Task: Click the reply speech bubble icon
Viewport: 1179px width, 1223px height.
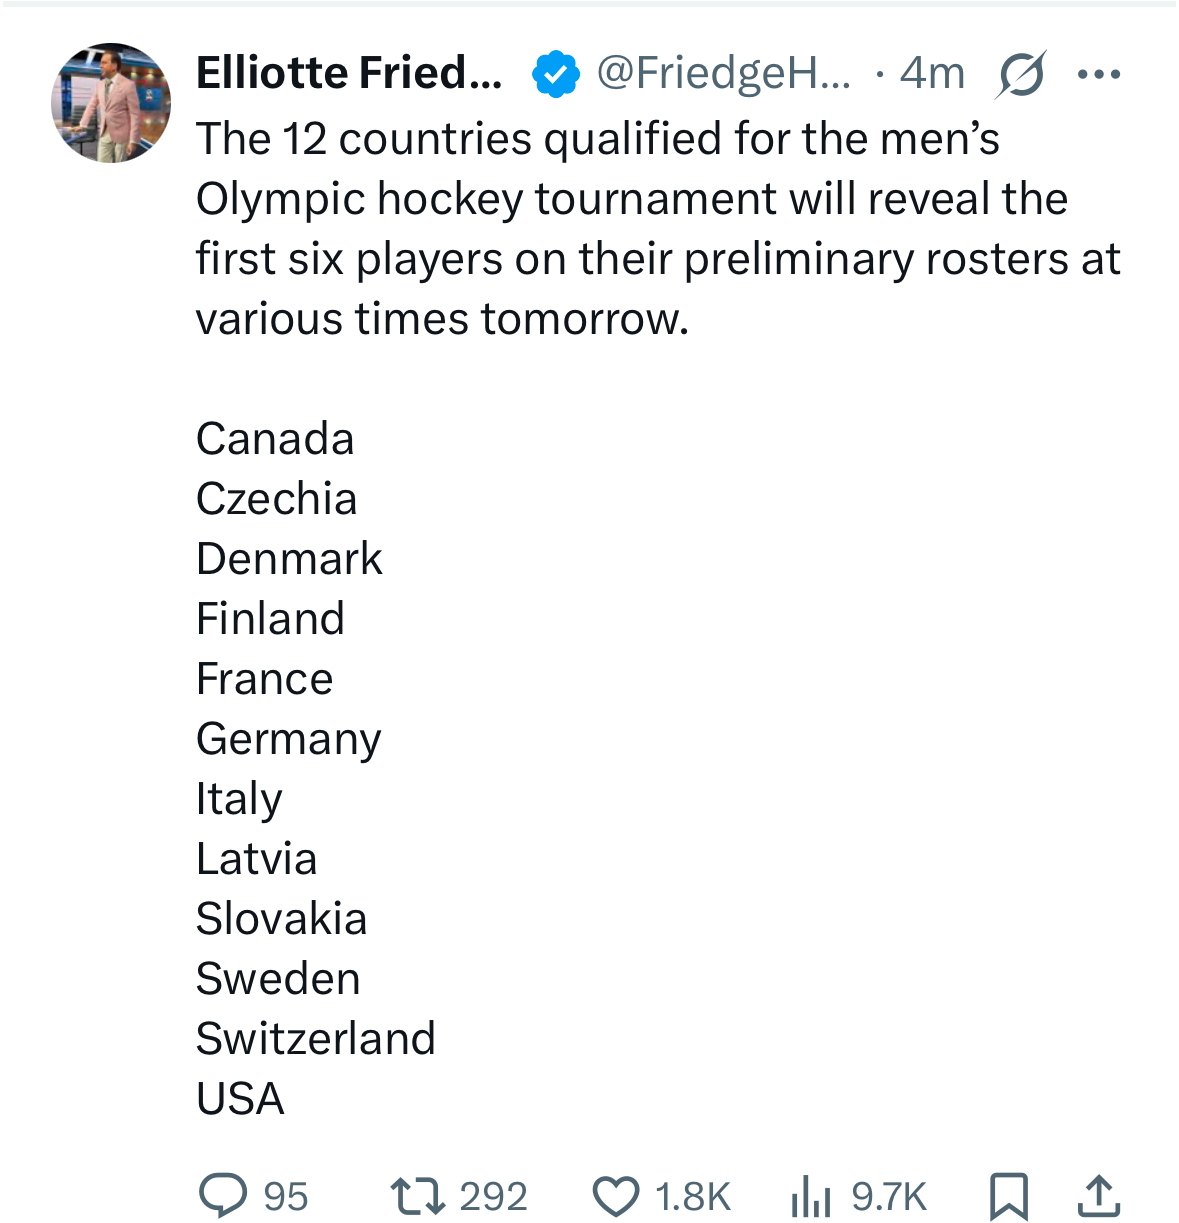Action: pyautogui.click(x=223, y=1195)
